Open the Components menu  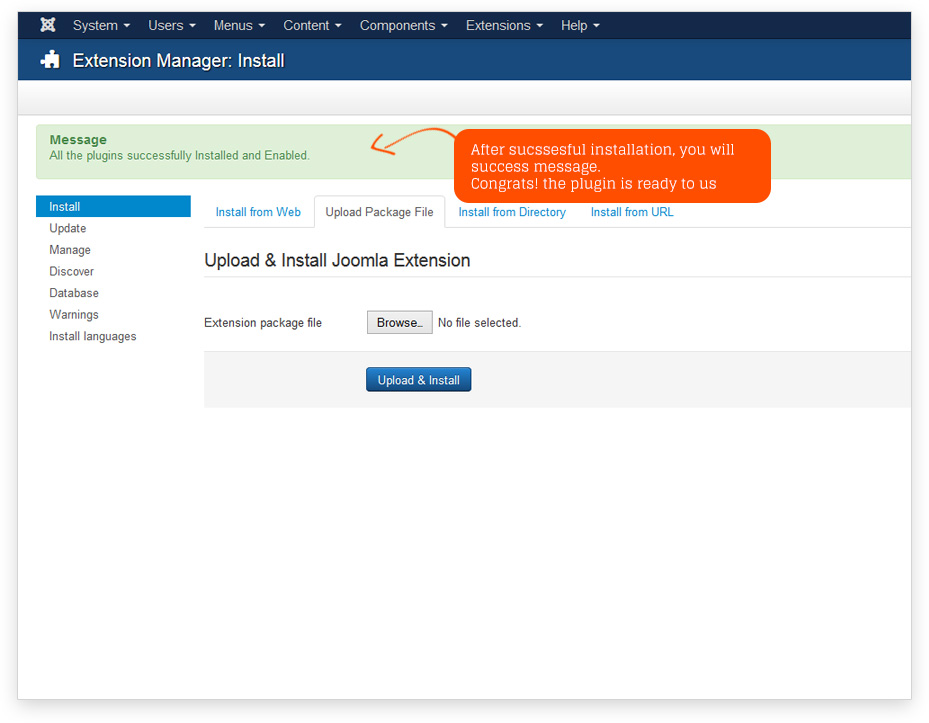click(403, 25)
